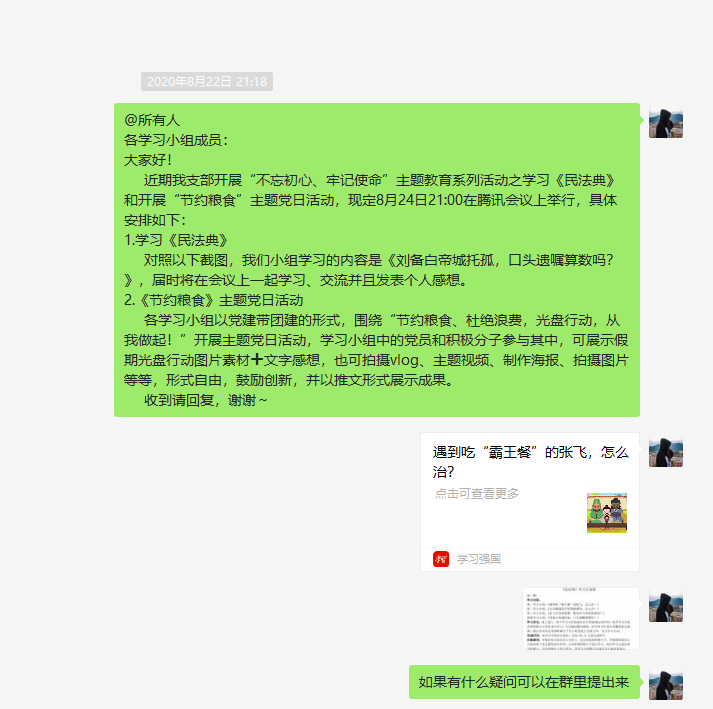Viewport: 713px width, 709px height.
Task: Click the 大家好！ line in the announcement
Action: coord(148,160)
